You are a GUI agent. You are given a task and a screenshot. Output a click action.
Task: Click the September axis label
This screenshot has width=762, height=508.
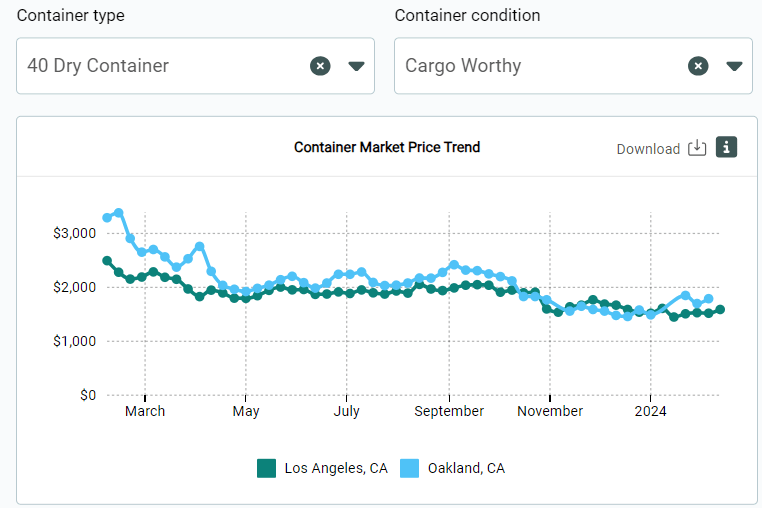449,411
